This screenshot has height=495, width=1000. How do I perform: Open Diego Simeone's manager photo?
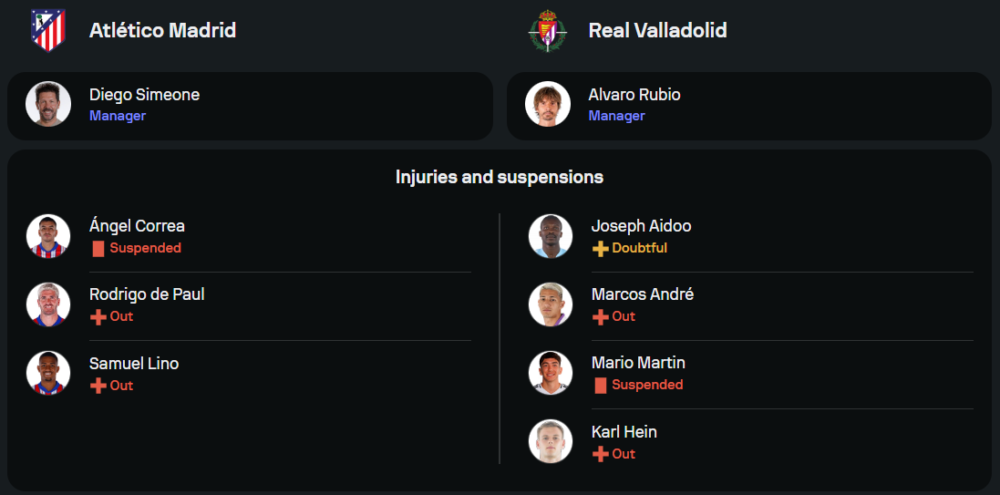pyautogui.click(x=48, y=104)
